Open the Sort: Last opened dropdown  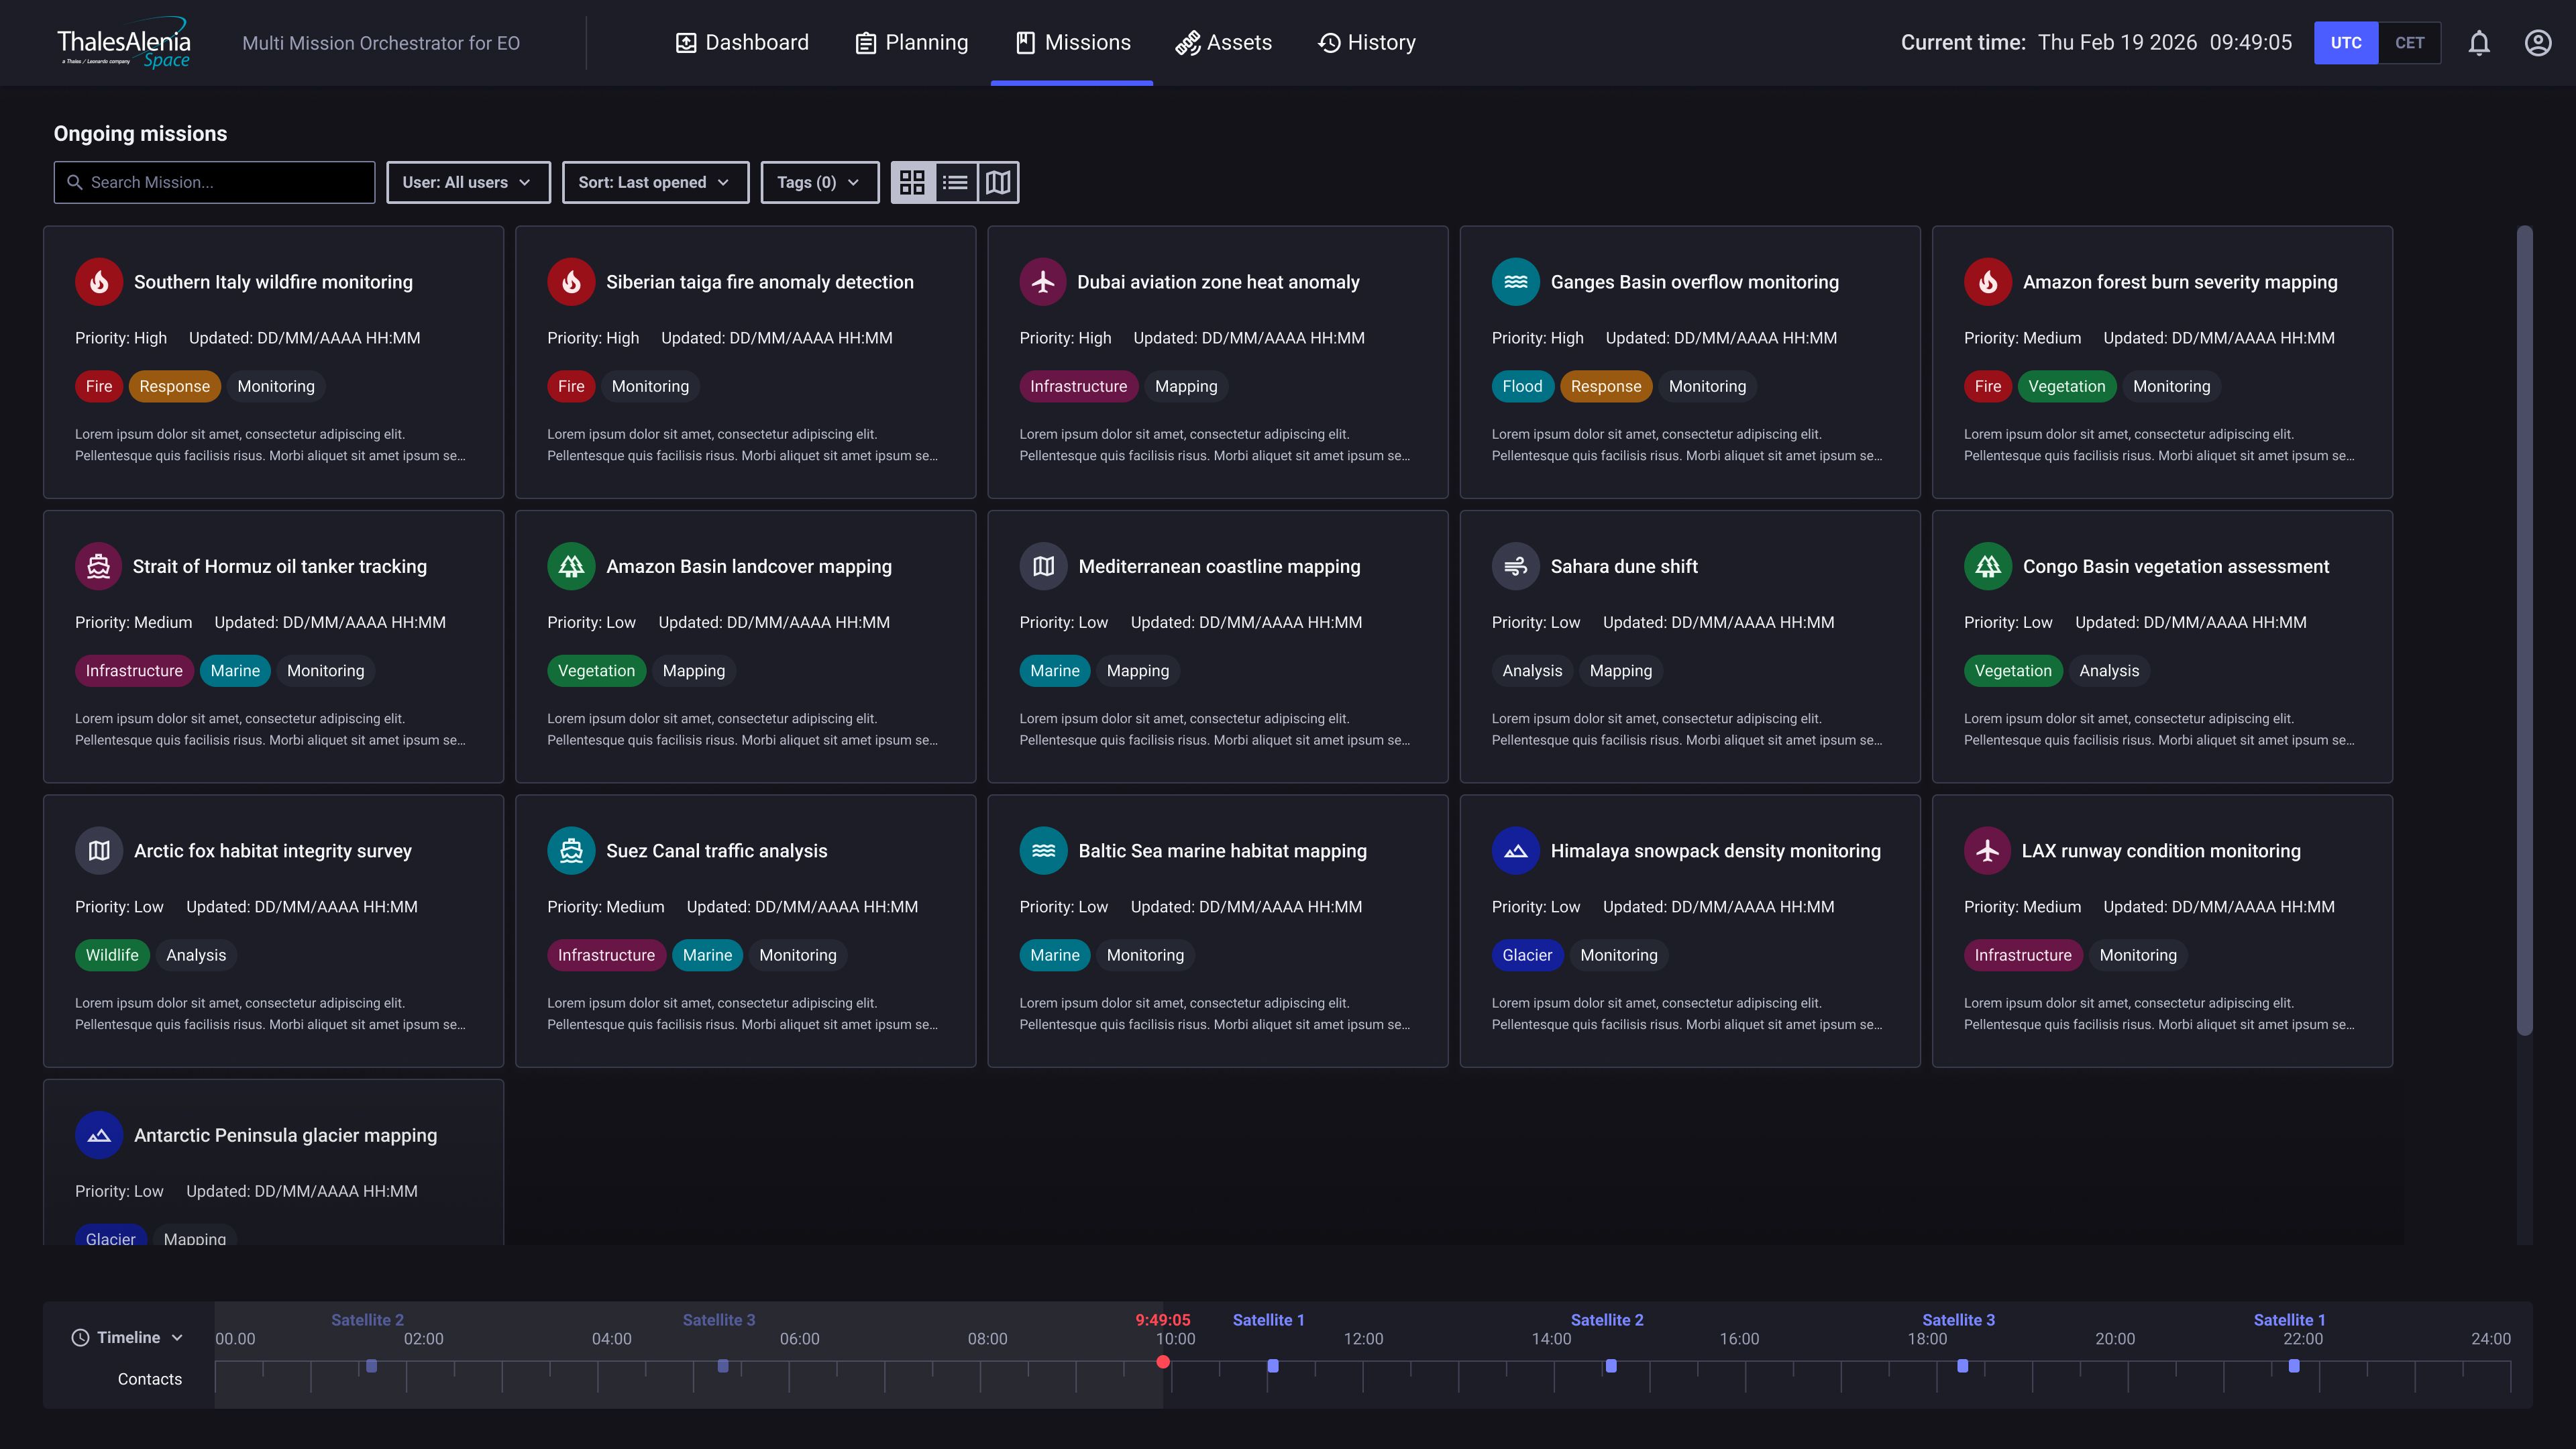coord(655,182)
